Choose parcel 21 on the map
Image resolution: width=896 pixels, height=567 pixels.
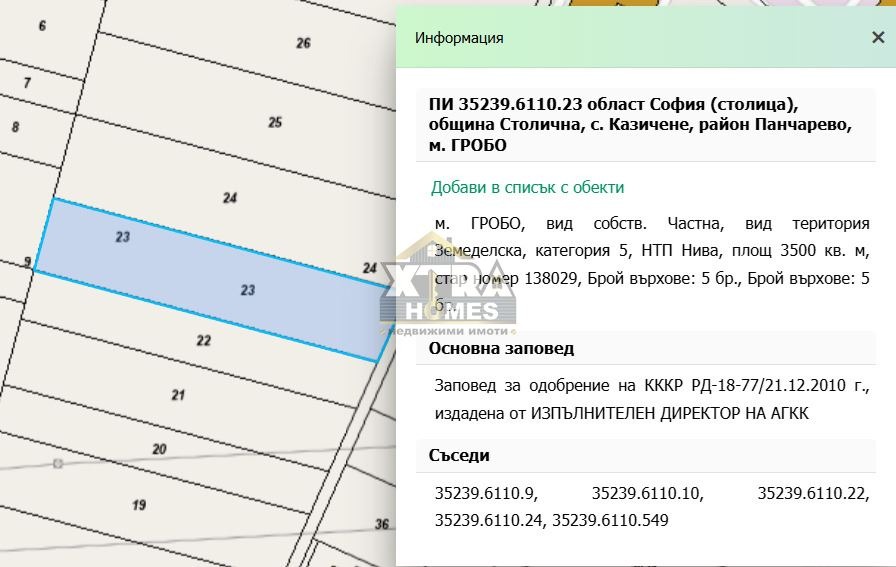[178, 395]
